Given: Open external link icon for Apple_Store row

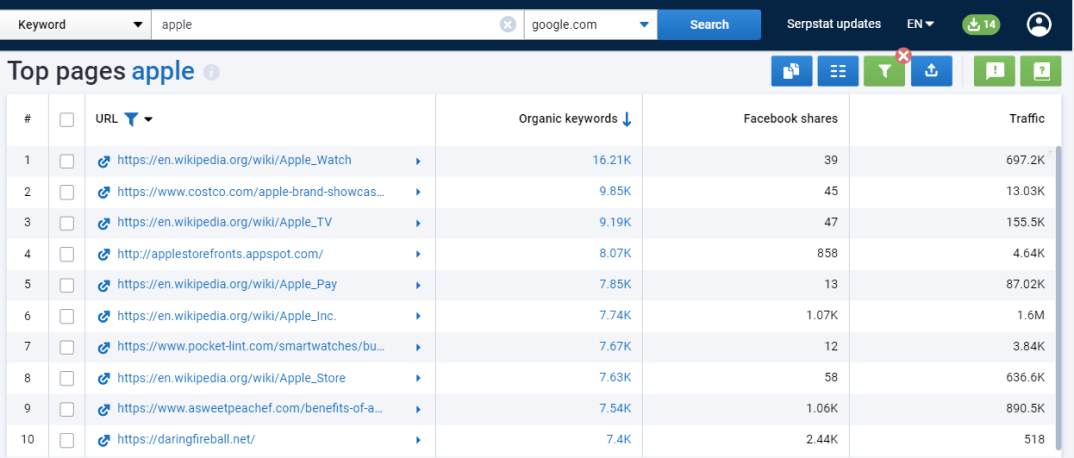Looking at the screenshot, I should 104,379.
